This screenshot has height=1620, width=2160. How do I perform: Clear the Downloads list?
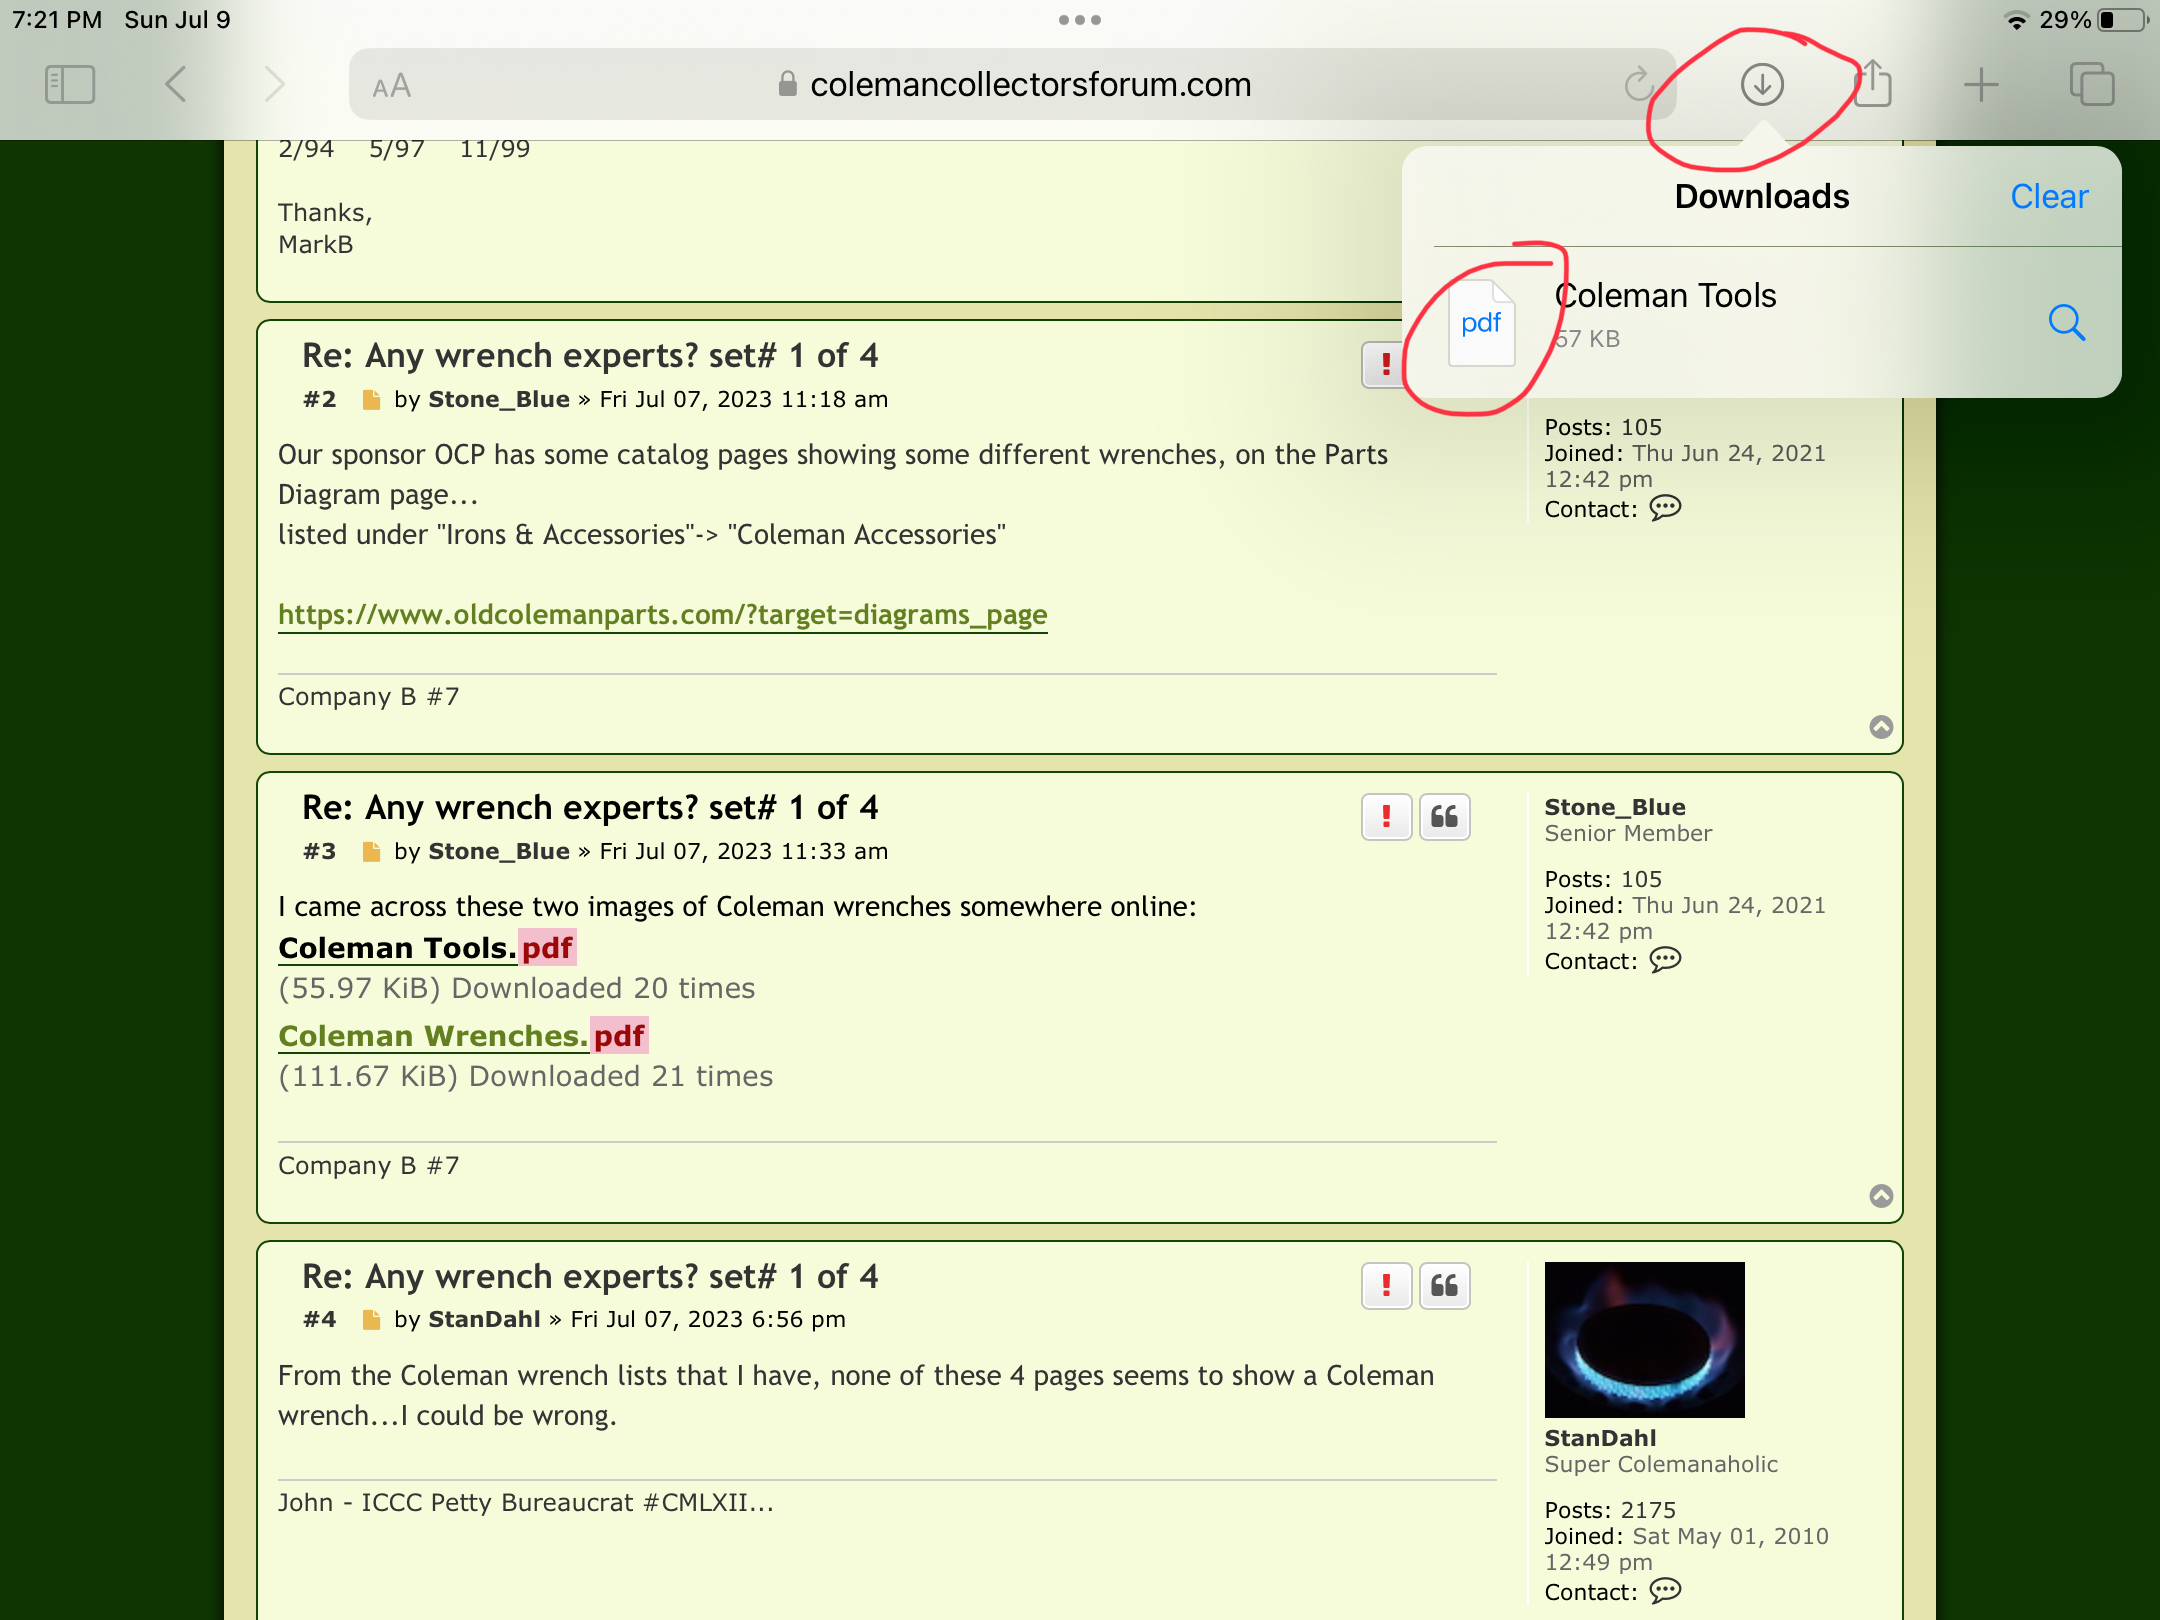pos(2049,197)
